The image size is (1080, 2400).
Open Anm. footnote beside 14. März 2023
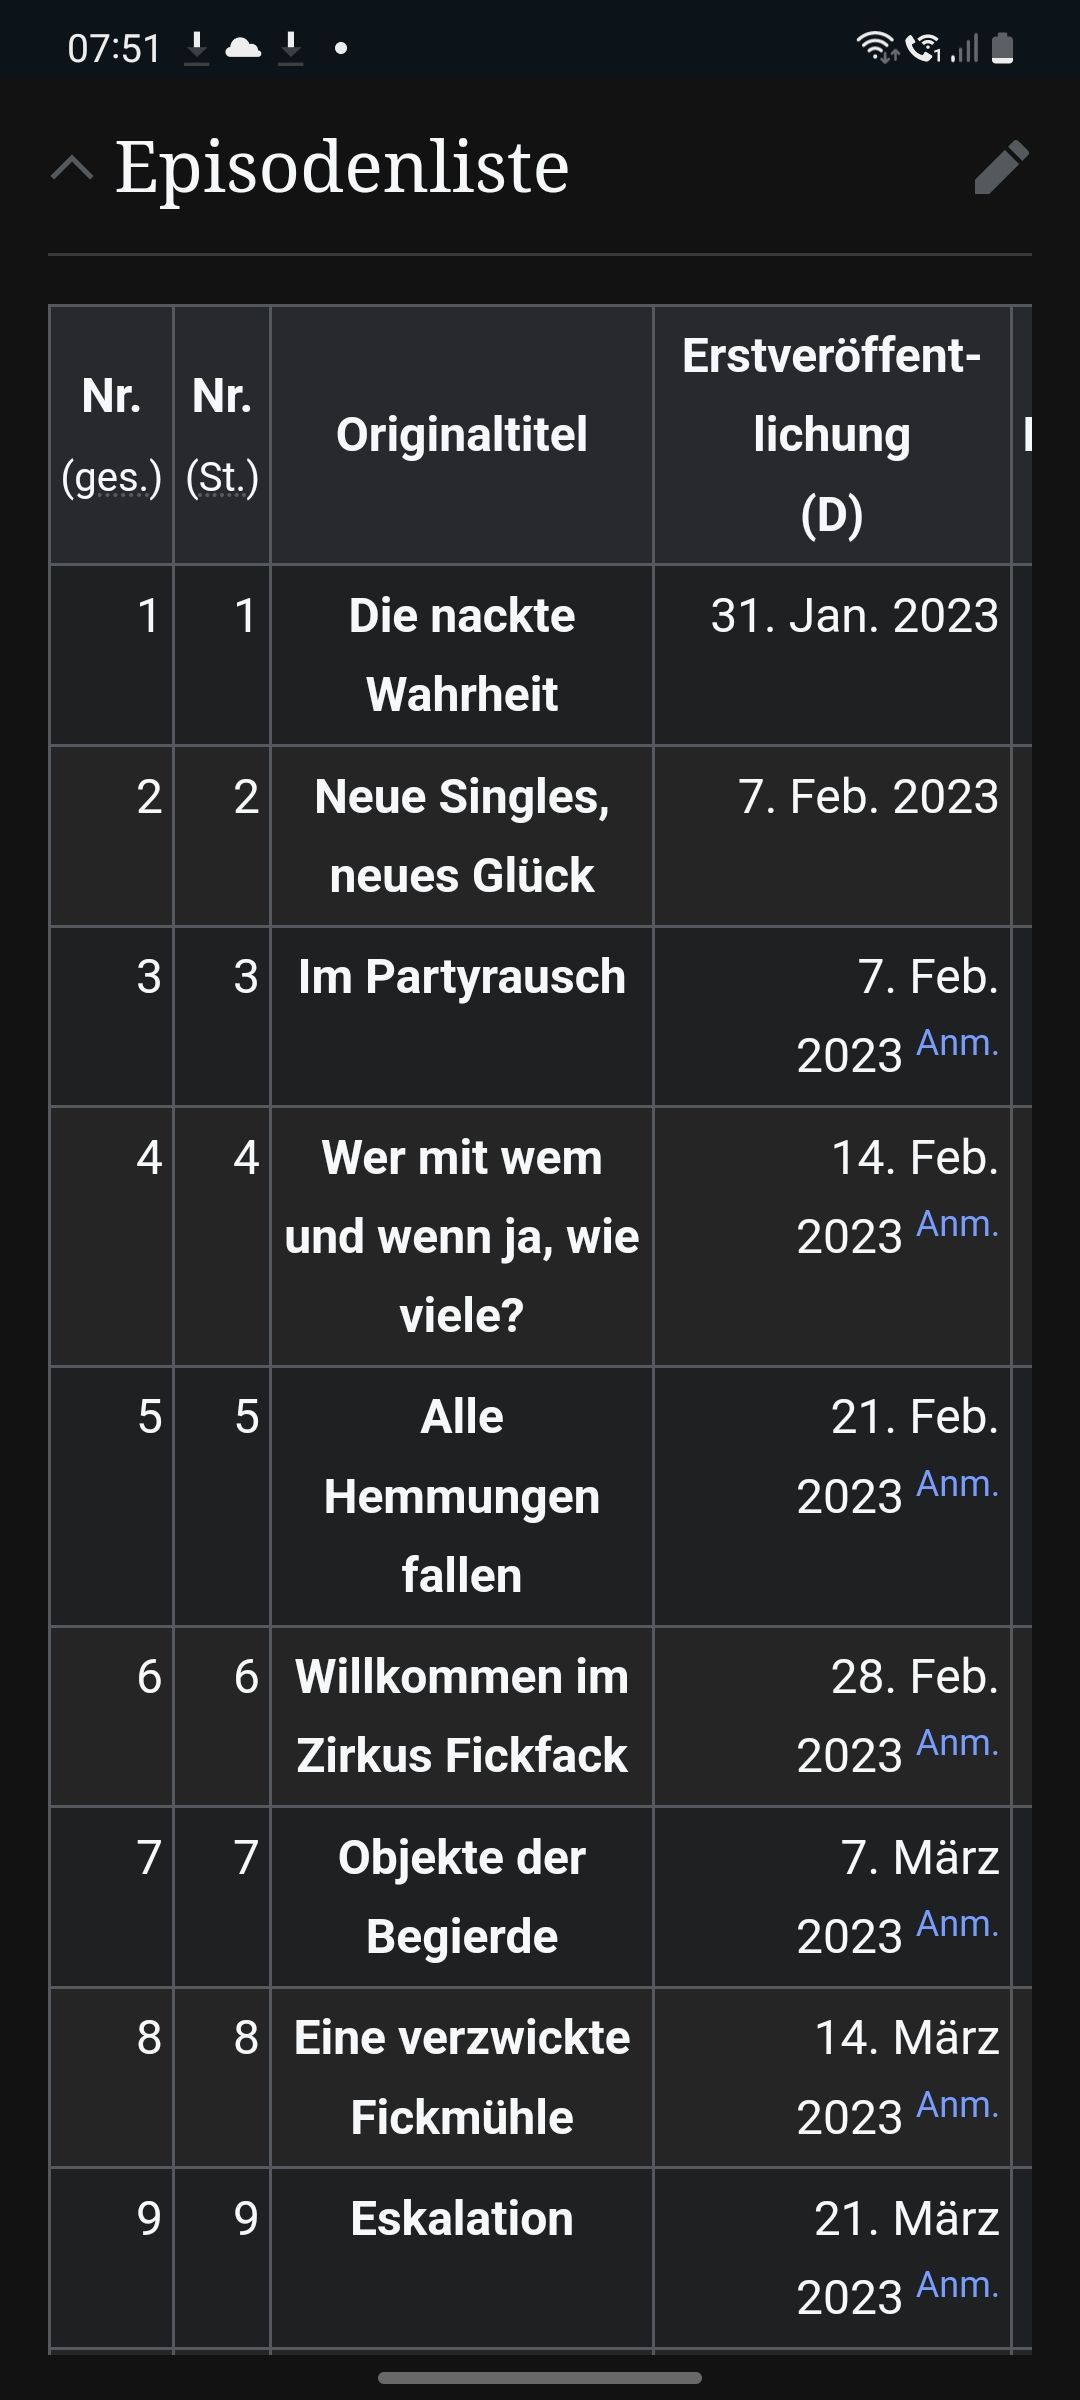(x=957, y=2105)
